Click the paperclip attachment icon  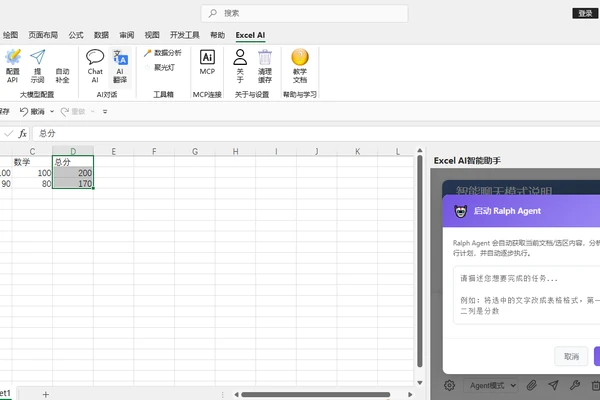click(x=532, y=385)
